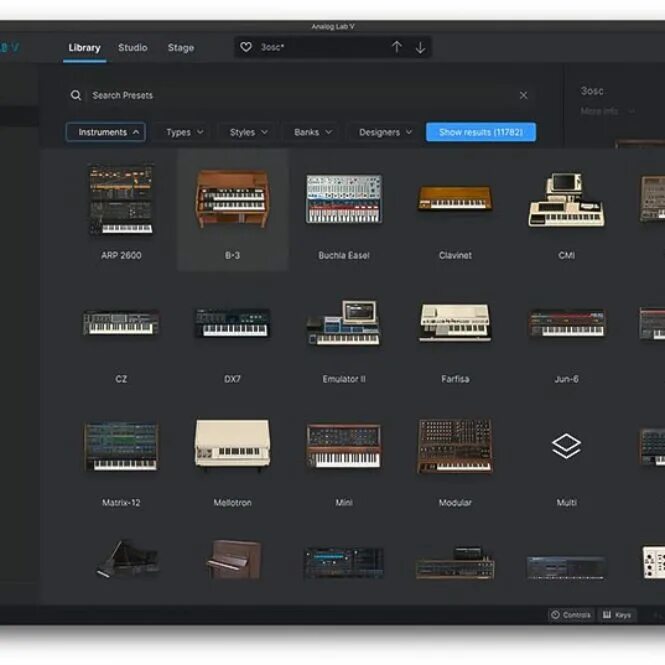Toggle the Controls panel button
665x665 pixels.
point(571,615)
